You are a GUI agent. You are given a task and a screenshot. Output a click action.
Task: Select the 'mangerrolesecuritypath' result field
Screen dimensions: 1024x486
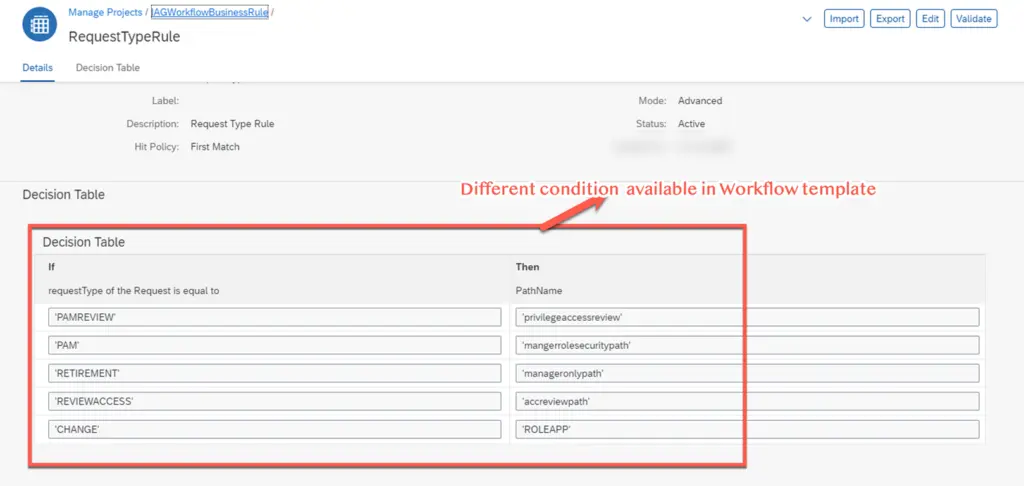748,345
